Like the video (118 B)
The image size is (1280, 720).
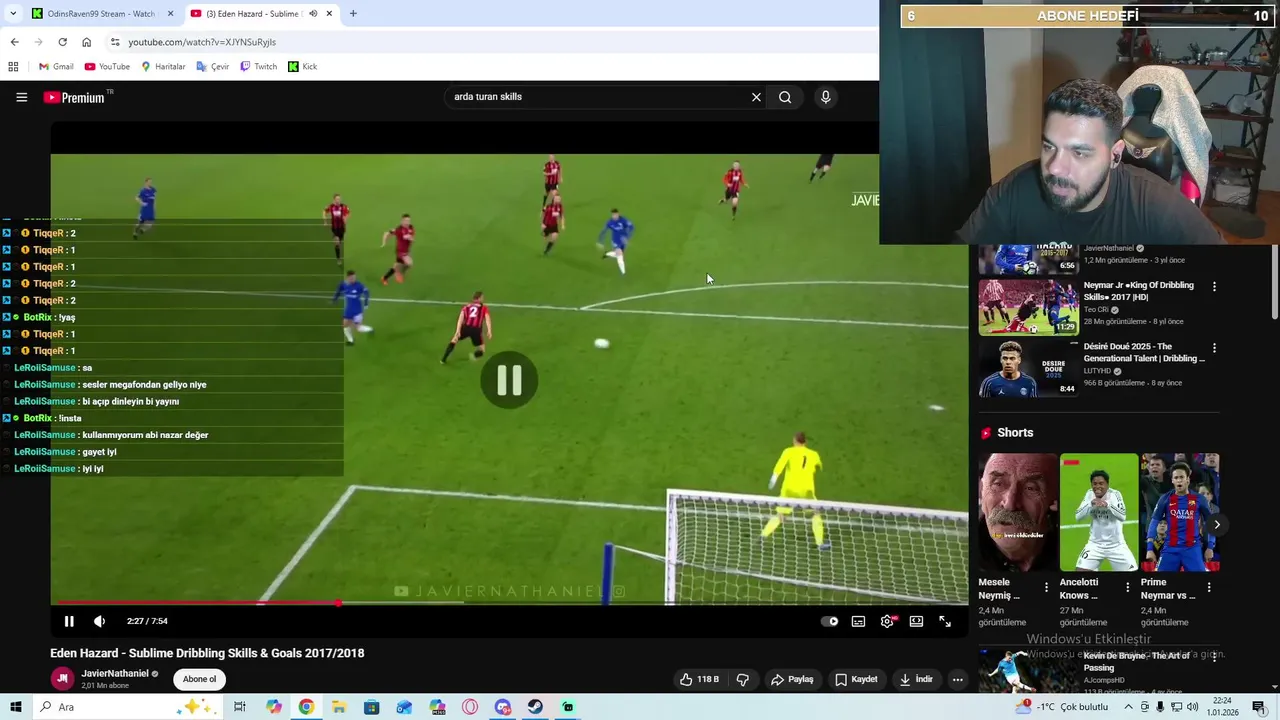pos(700,679)
